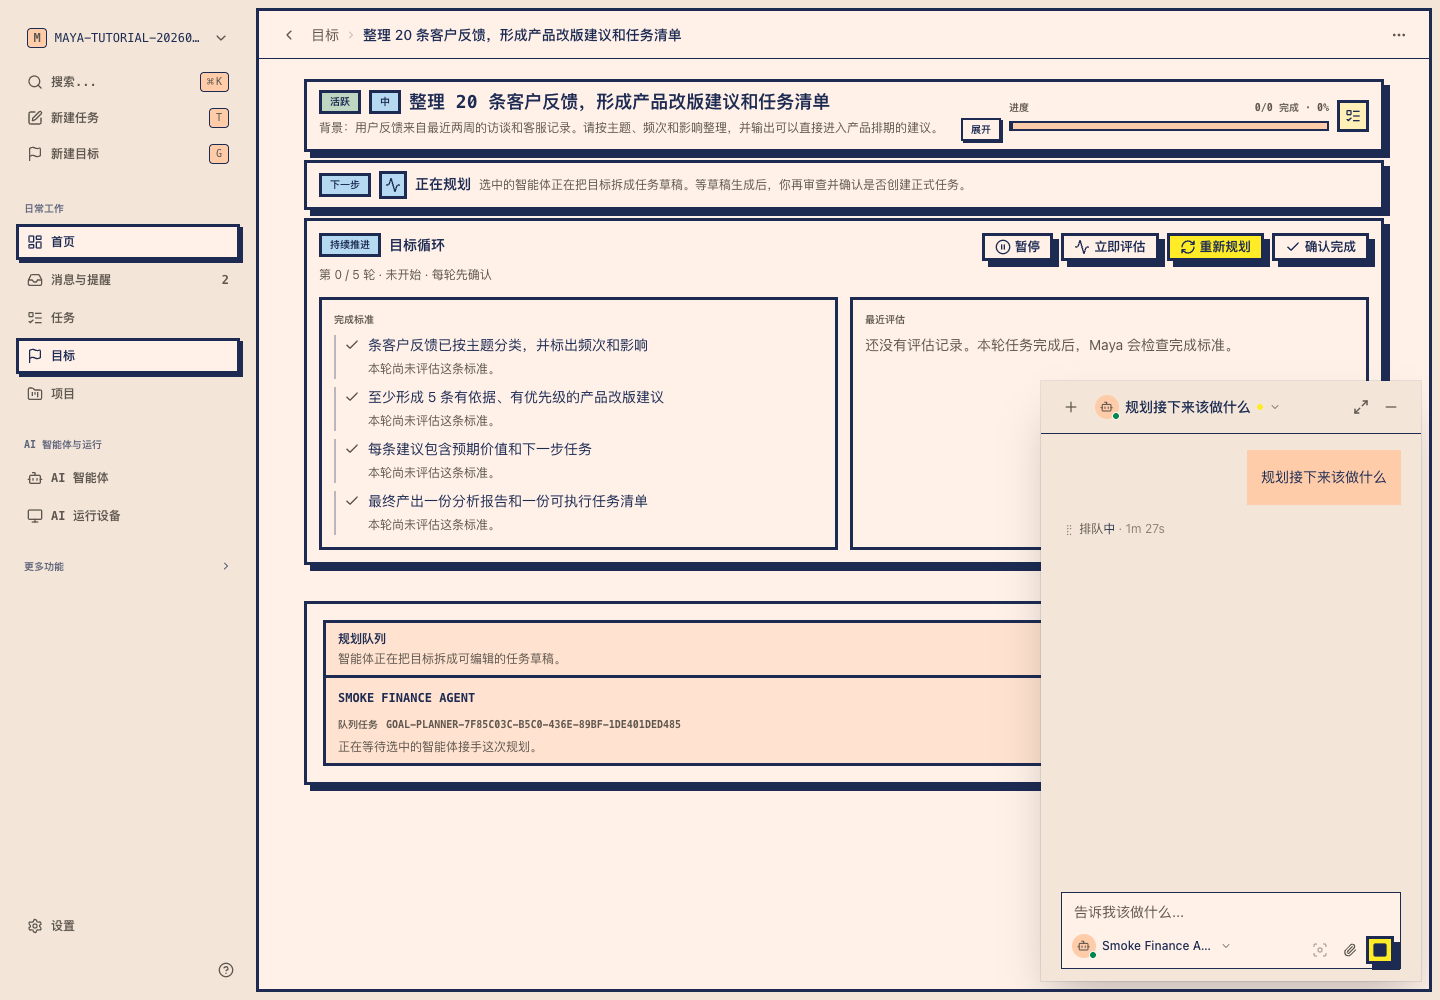Click 展开 to expand the background text
The image size is (1440, 1000).
point(981,129)
